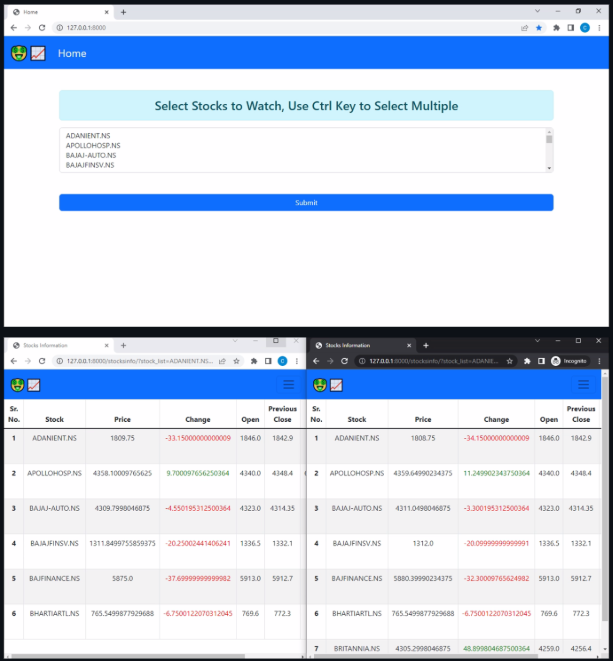Toggle side panel icon in incognito window
This screenshot has height=661, width=613.
pos(541,361)
